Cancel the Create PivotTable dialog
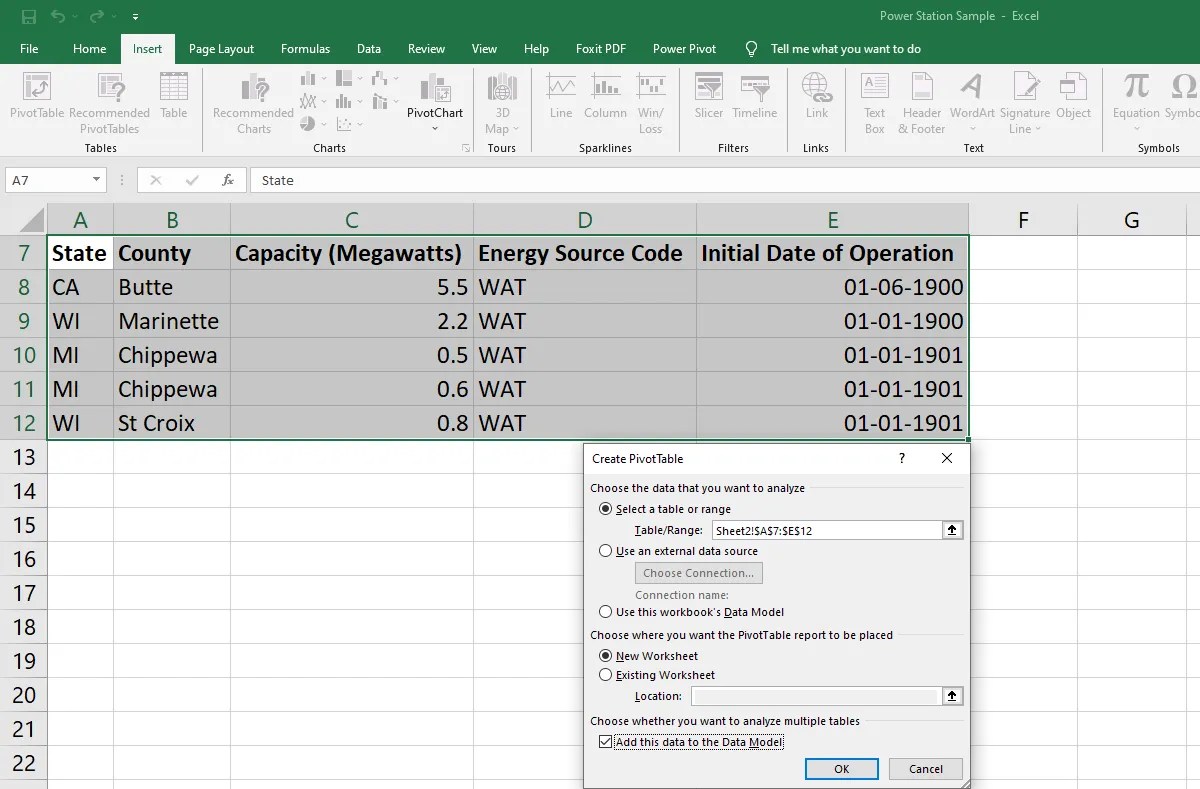 point(925,769)
